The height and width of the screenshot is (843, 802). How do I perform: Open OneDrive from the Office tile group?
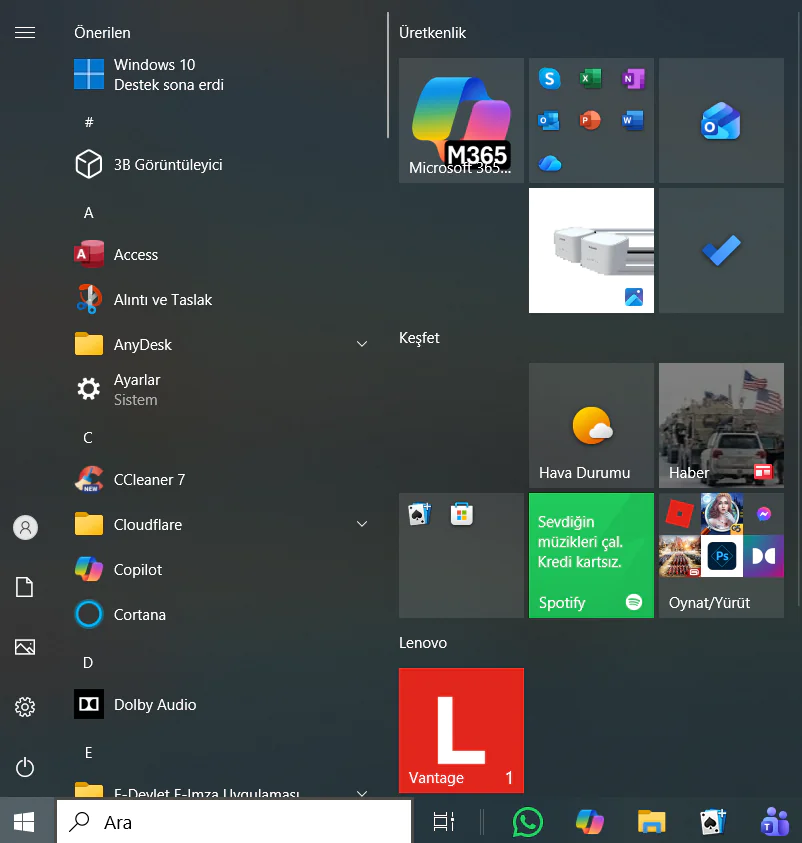549,162
